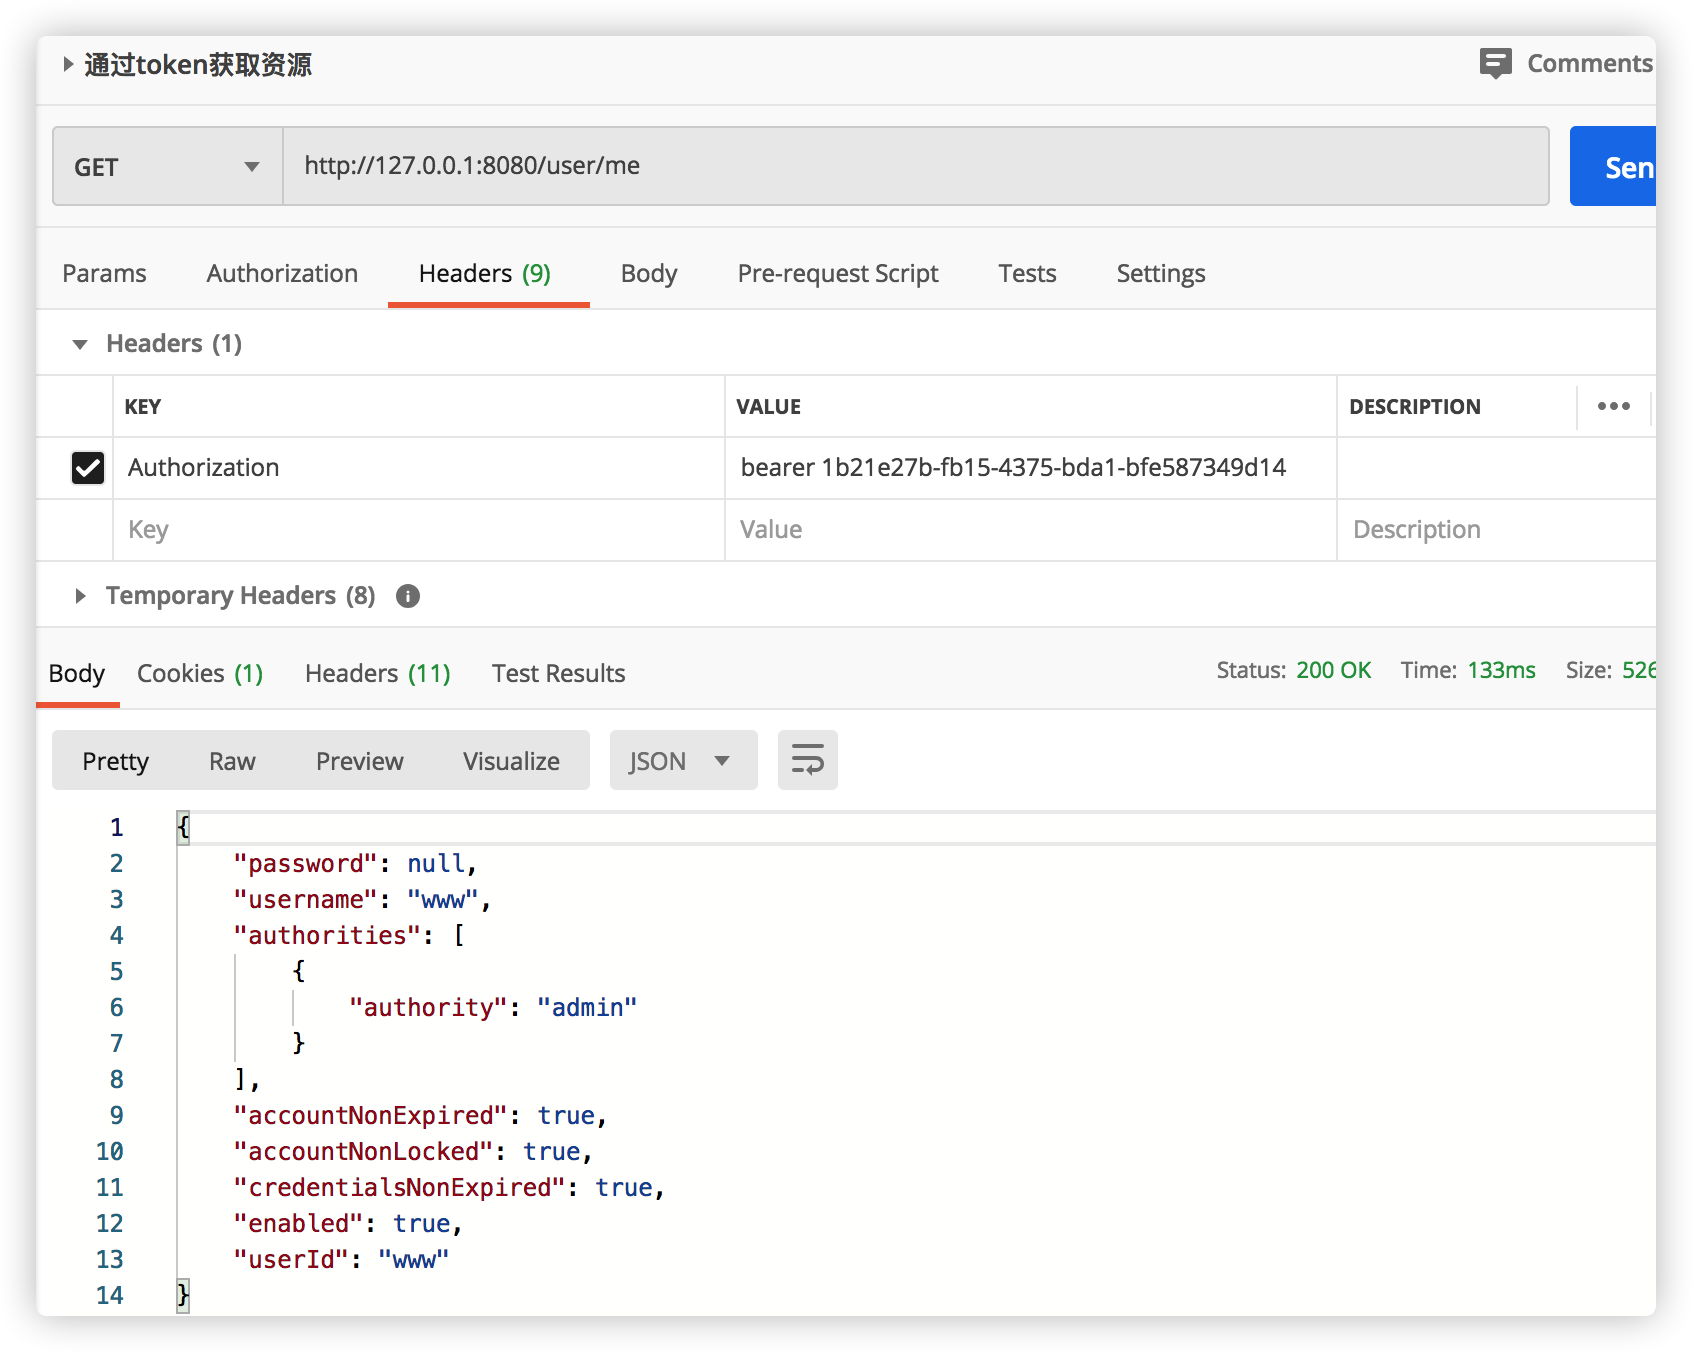Click the bearer token value cell

[1013, 467]
